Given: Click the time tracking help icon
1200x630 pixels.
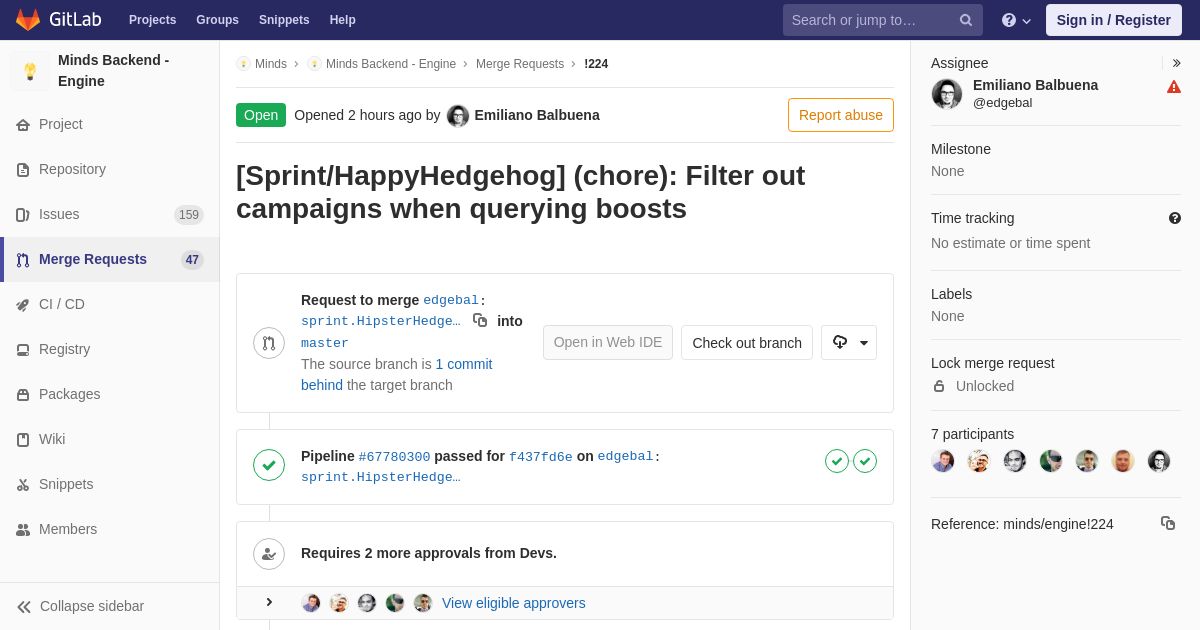Looking at the screenshot, I should [x=1175, y=218].
